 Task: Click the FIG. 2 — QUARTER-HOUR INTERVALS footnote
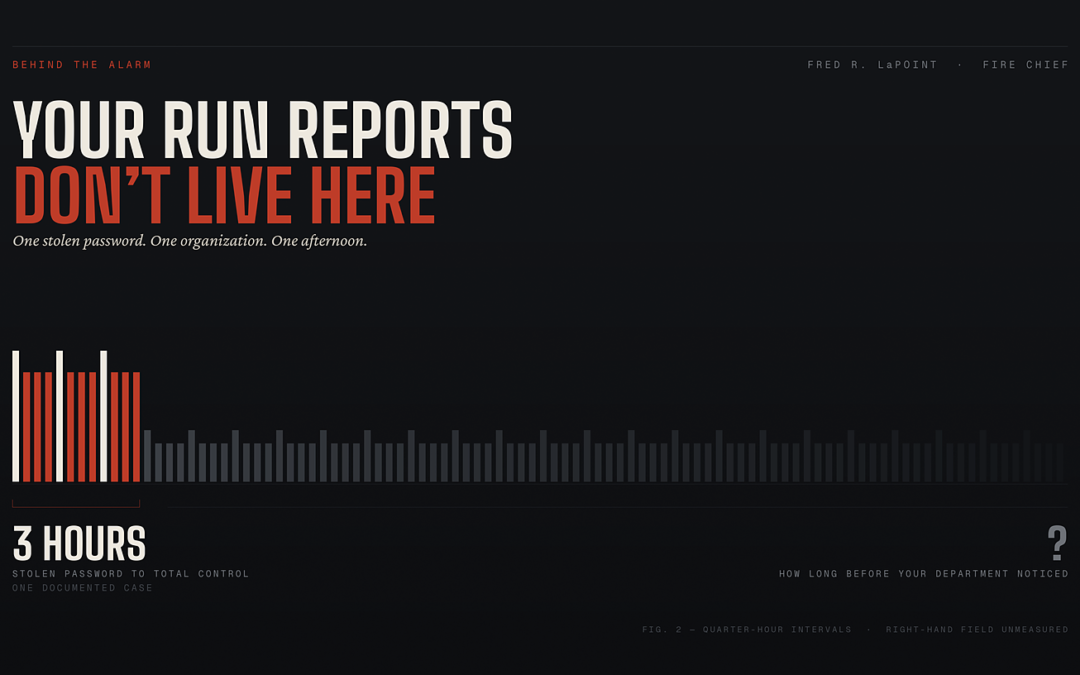(747, 630)
